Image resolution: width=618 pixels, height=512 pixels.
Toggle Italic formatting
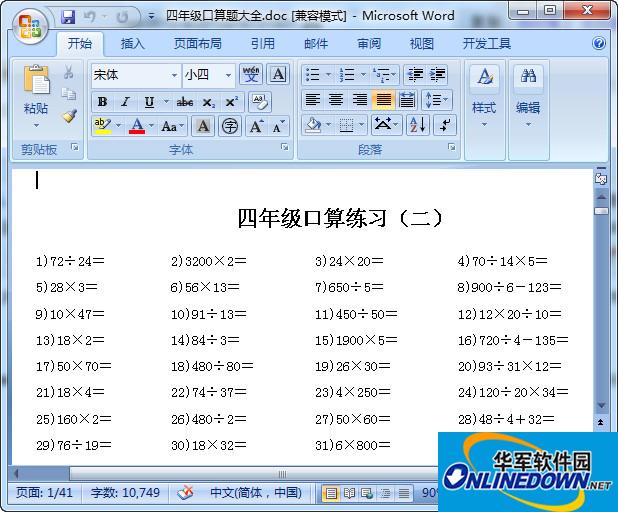pos(125,102)
